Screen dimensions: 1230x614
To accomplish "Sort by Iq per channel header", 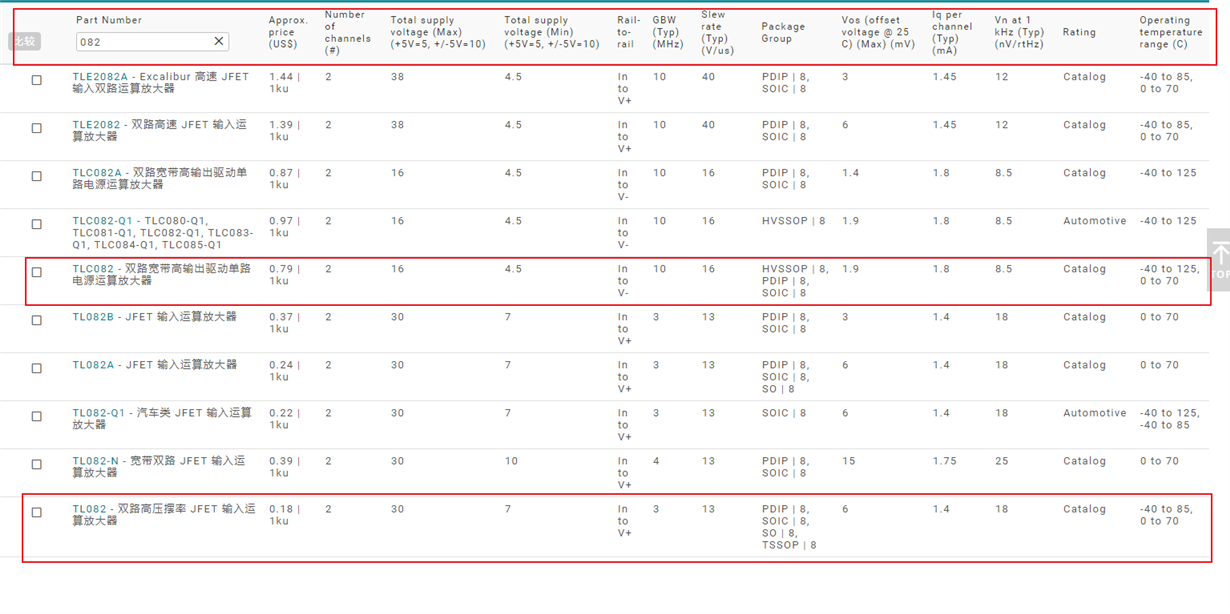I will [x=952, y=32].
